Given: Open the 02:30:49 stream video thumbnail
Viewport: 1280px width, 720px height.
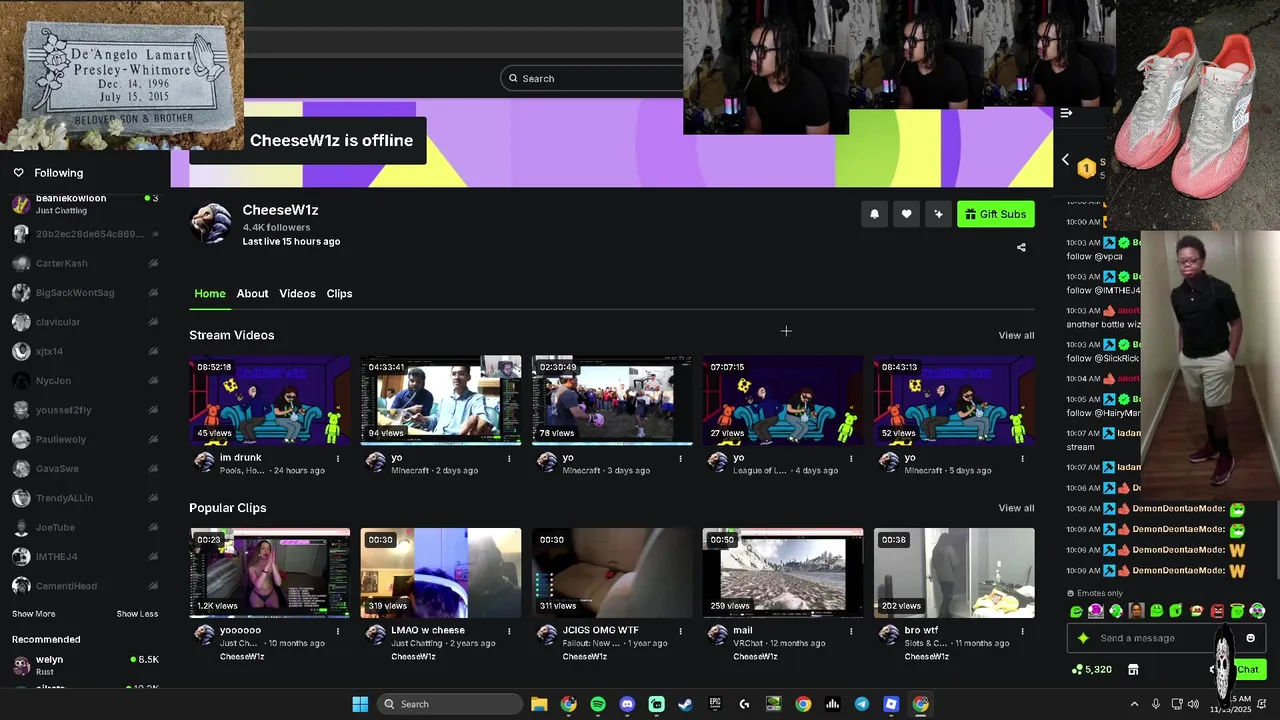Looking at the screenshot, I should point(612,400).
